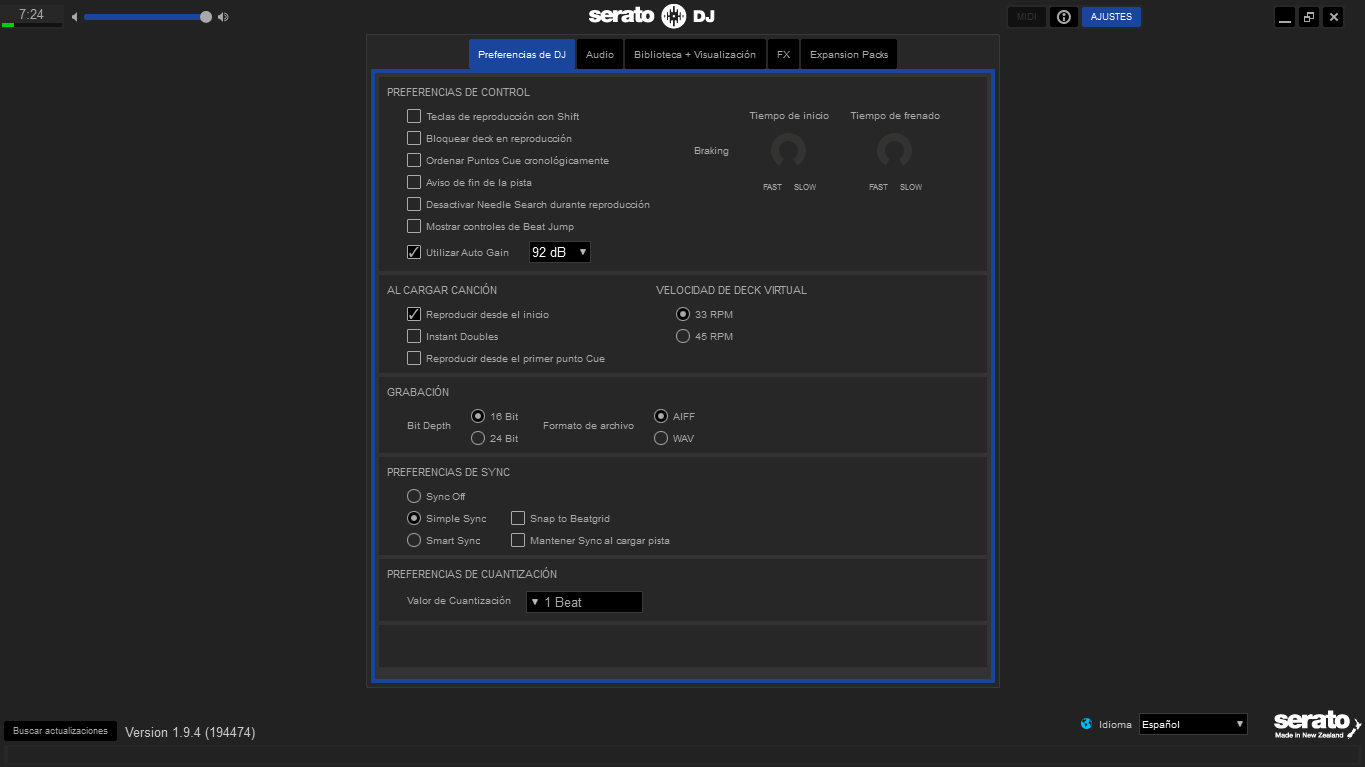Select WAV file format

[x=661, y=438]
